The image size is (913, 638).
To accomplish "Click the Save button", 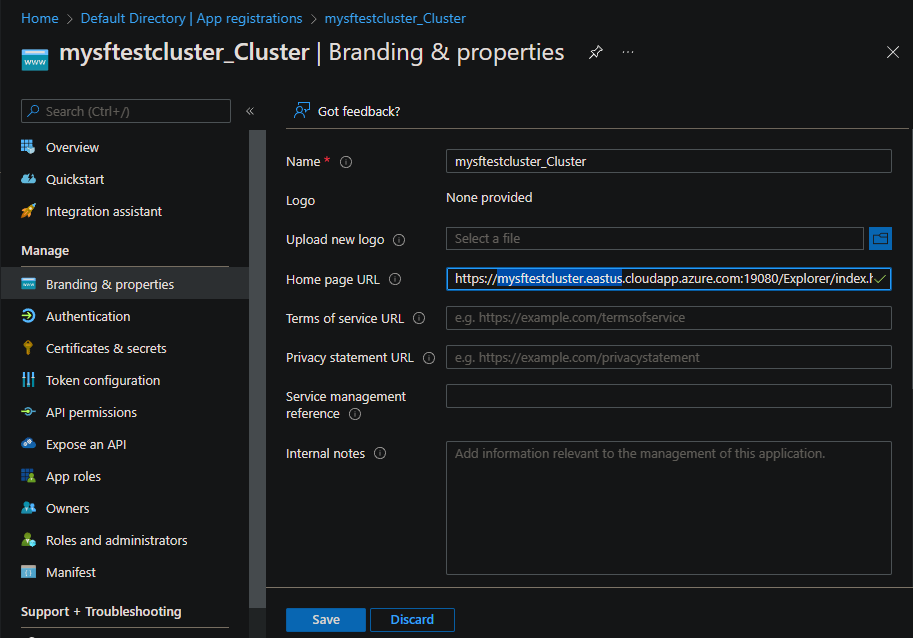I will point(326,620).
